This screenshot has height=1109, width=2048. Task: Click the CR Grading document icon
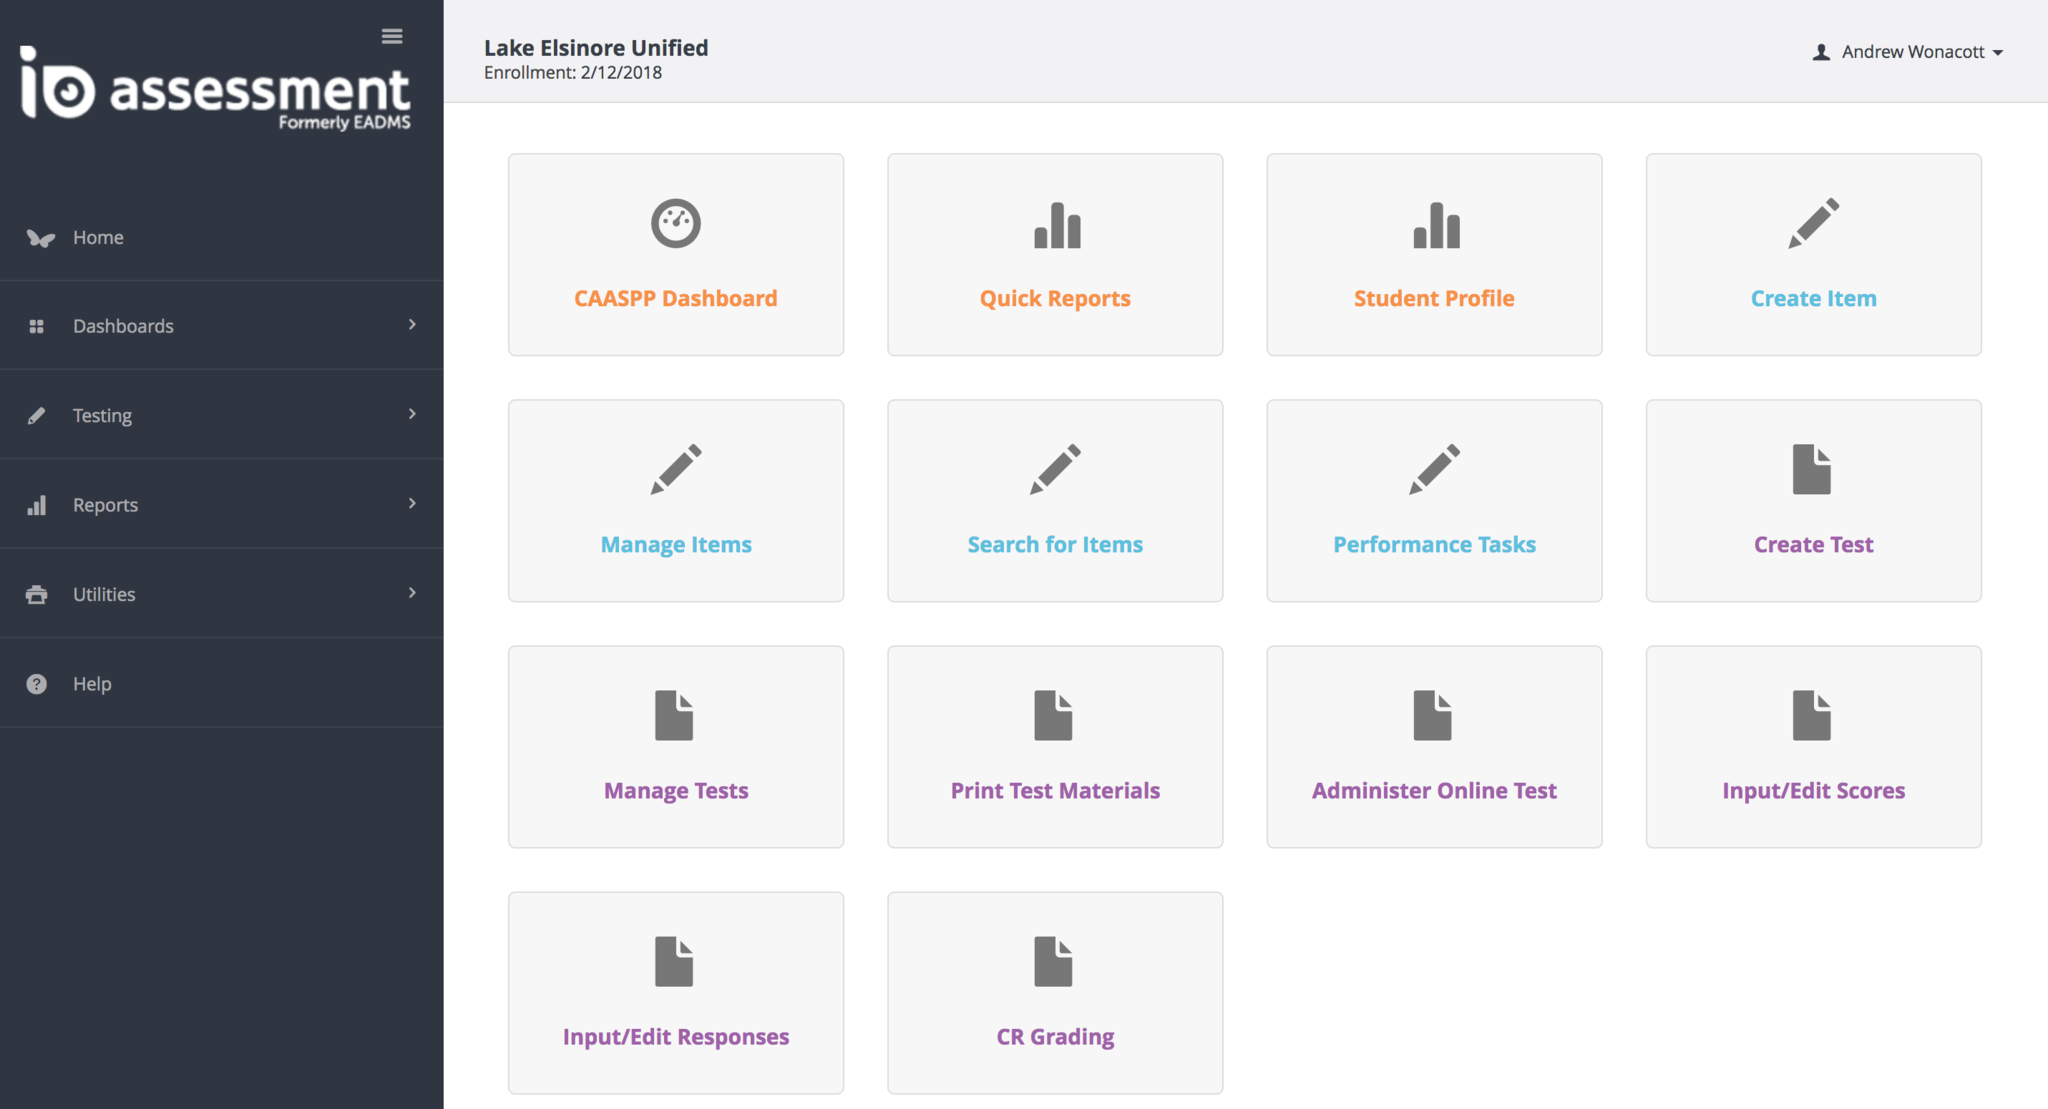[x=1053, y=961]
